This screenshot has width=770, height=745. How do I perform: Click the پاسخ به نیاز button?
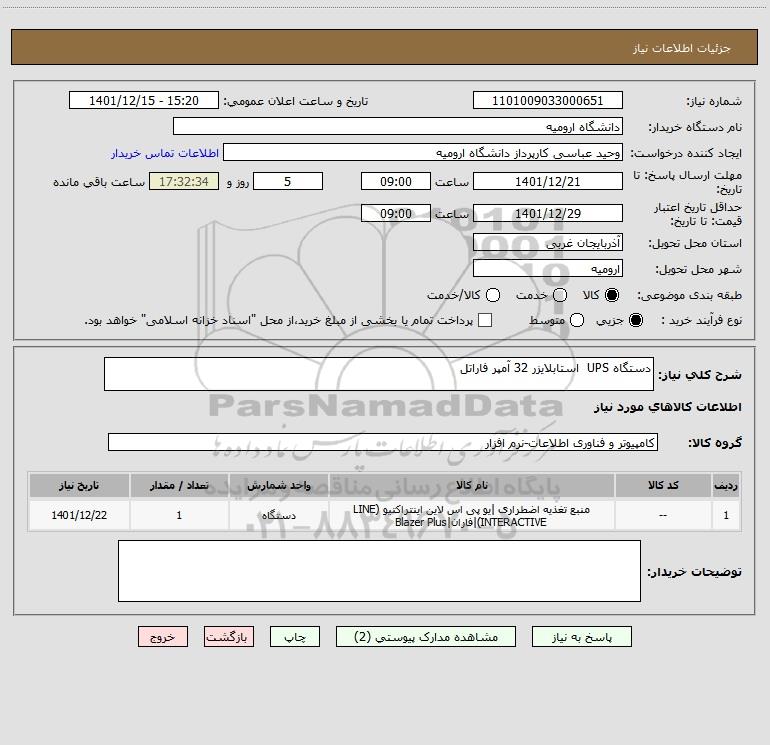coord(581,636)
